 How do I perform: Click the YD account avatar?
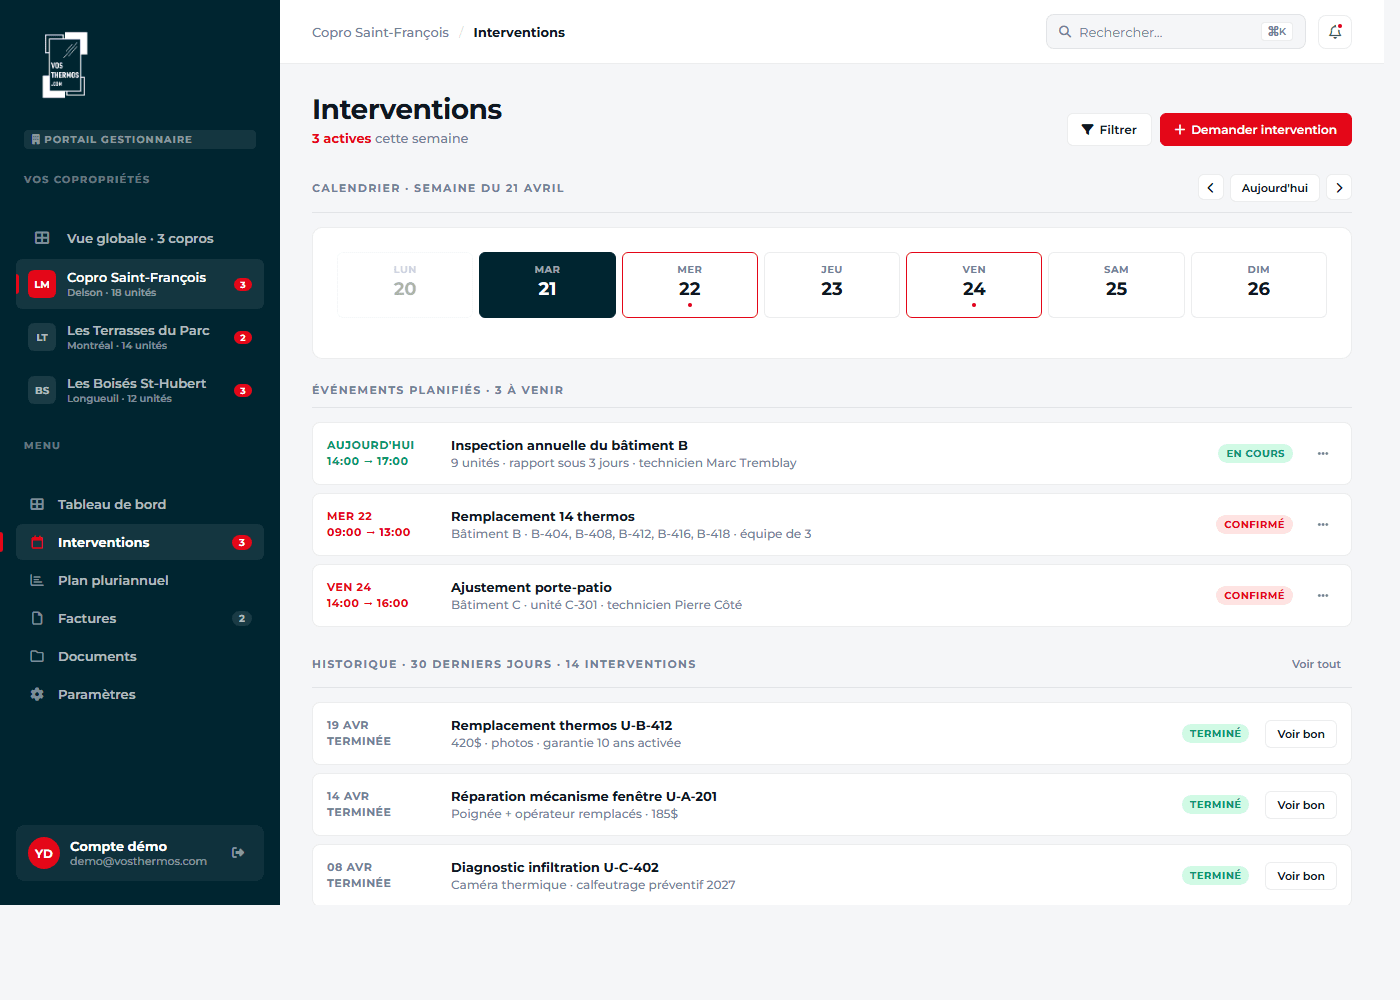pos(44,853)
